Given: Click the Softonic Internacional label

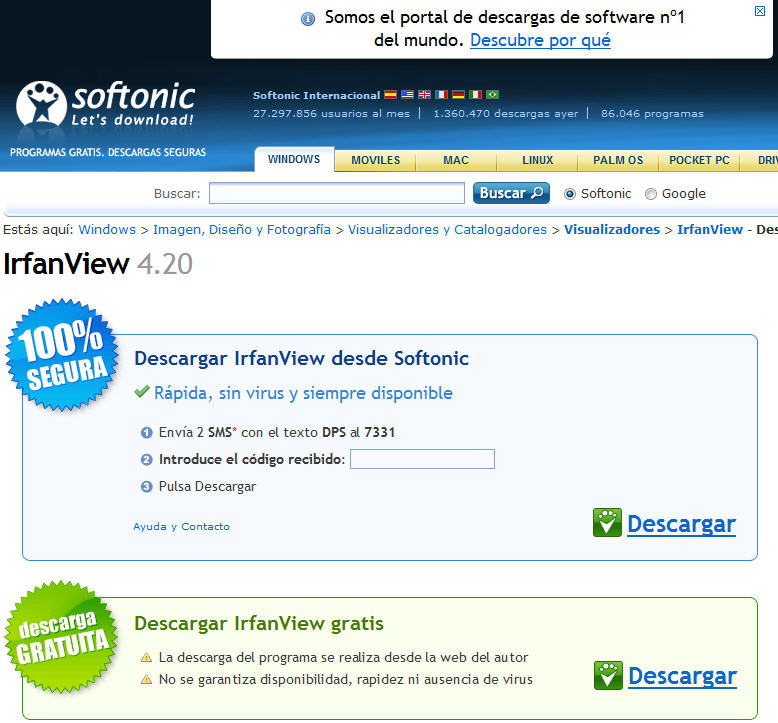Looking at the screenshot, I should (316, 95).
